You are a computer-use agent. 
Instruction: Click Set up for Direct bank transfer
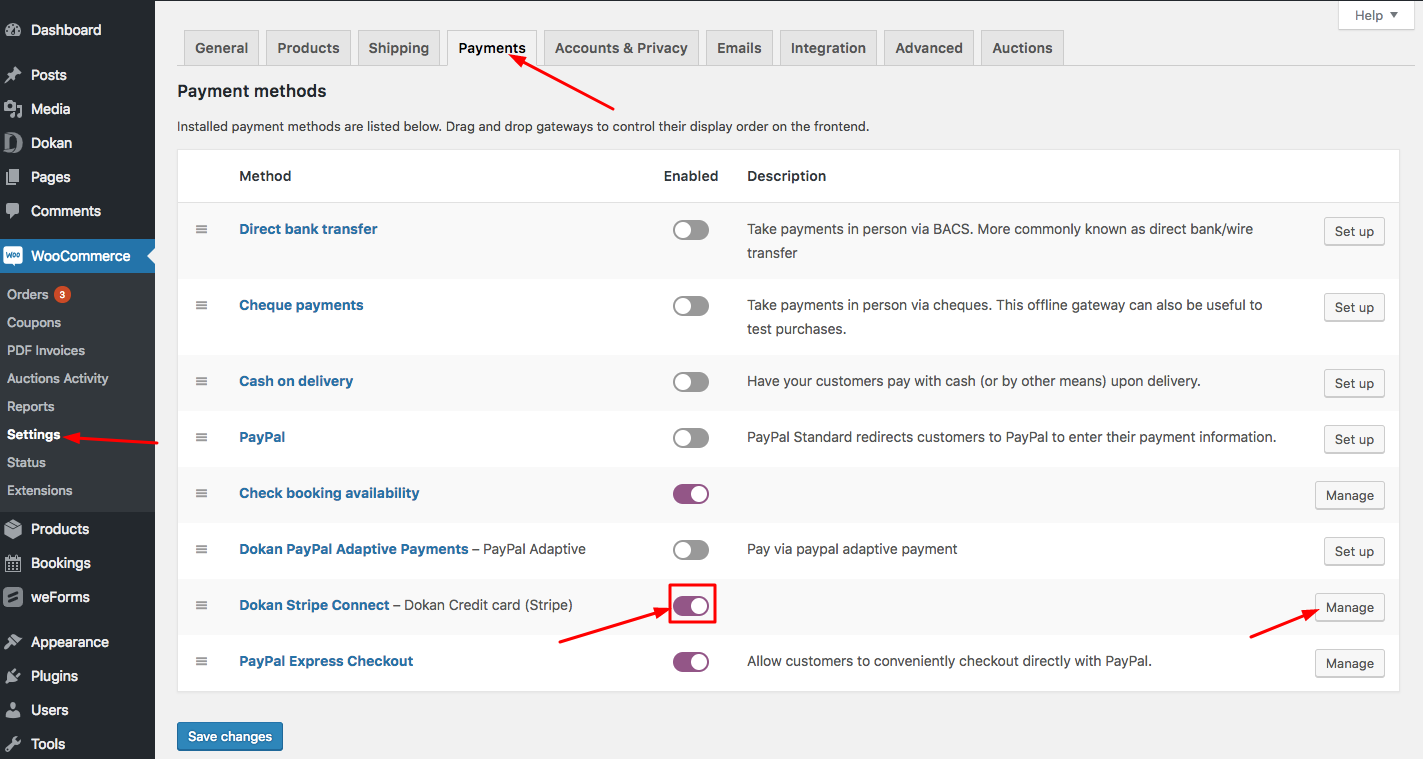[x=1354, y=231]
